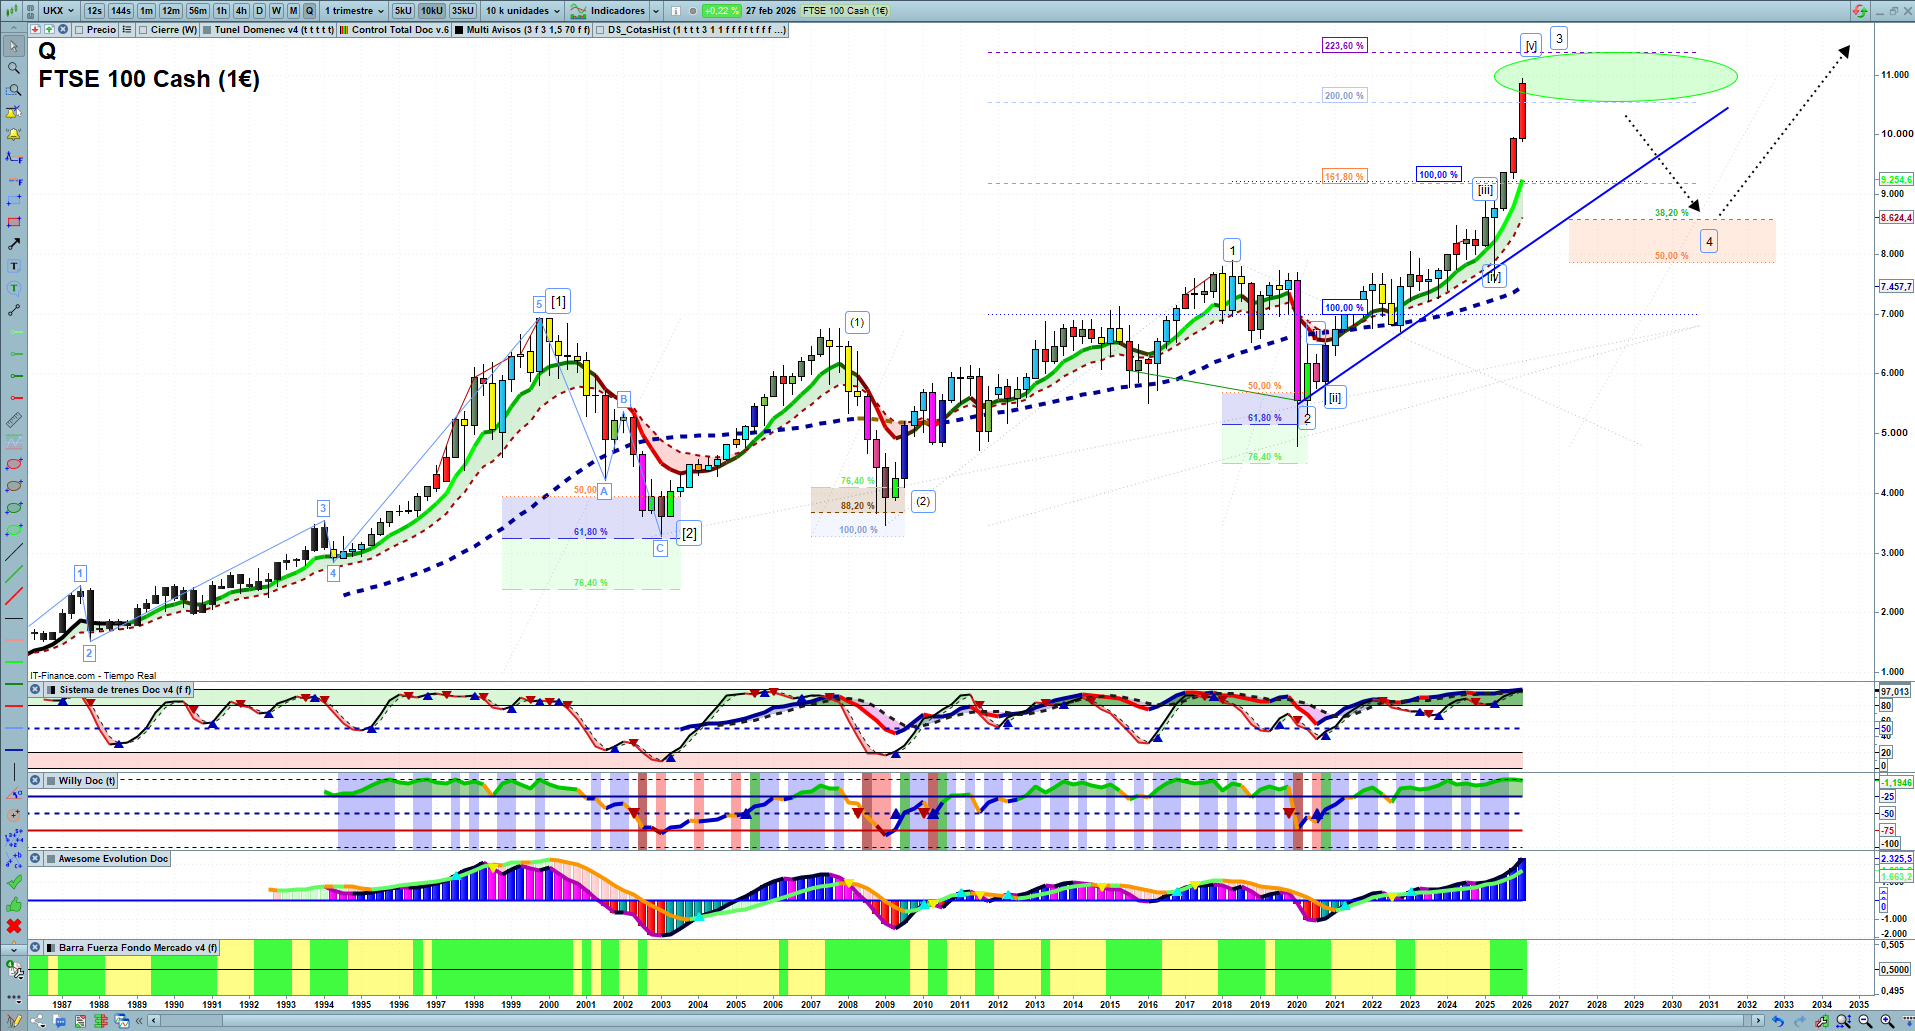Select the red diagonal trend line tool
This screenshot has height=1031, width=1915.
(14, 596)
